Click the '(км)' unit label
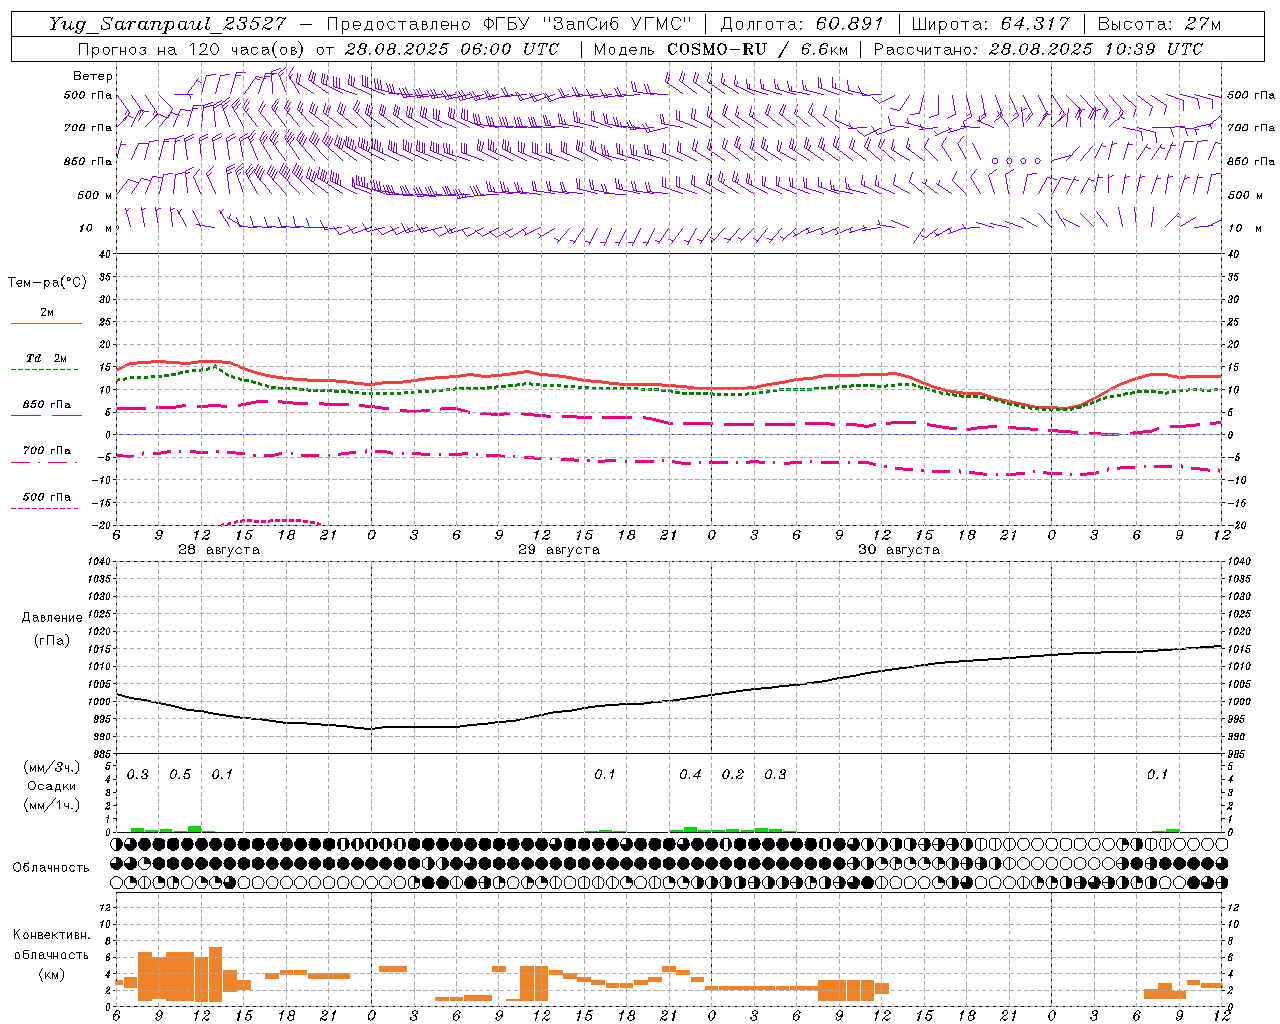Image resolution: width=1280 pixels, height=1024 pixels. point(51,973)
